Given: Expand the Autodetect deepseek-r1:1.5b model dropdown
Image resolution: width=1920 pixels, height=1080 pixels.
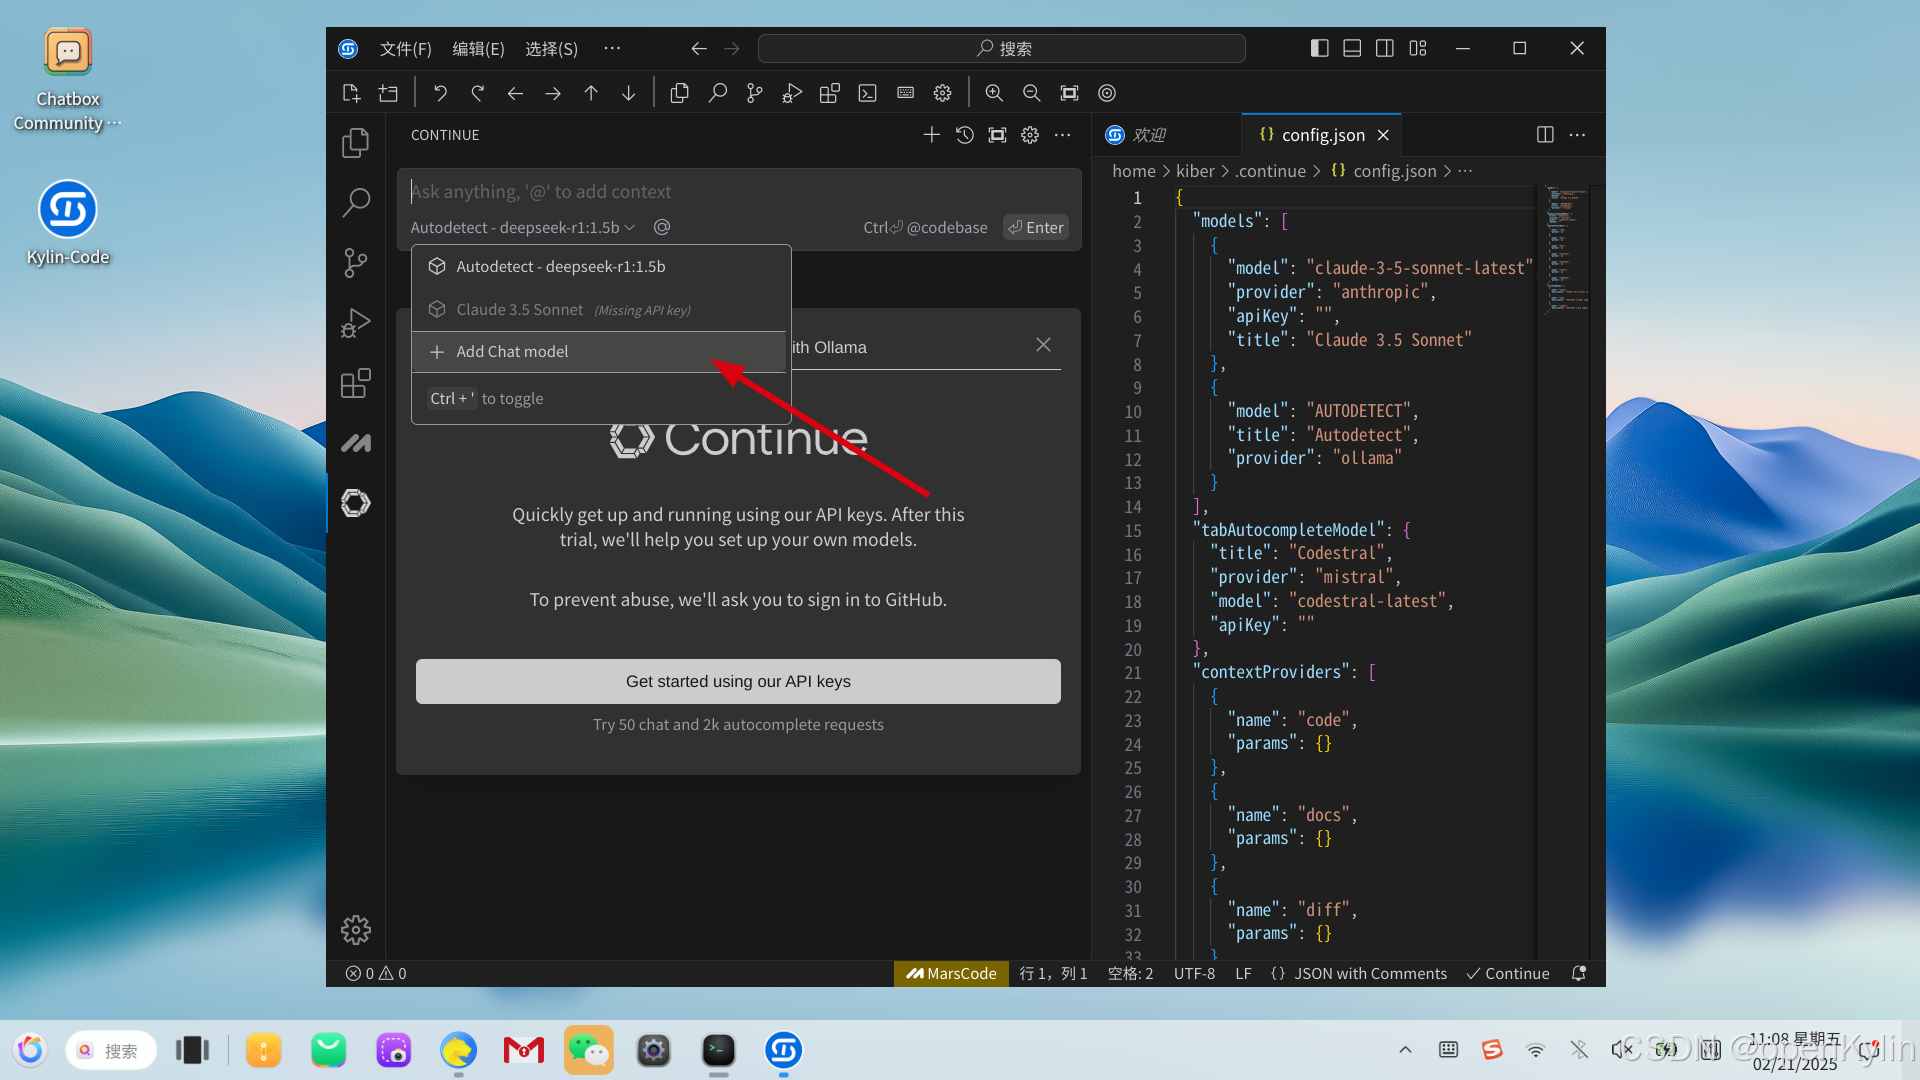Looking at the screenshot, I should [x=522, y=228].
